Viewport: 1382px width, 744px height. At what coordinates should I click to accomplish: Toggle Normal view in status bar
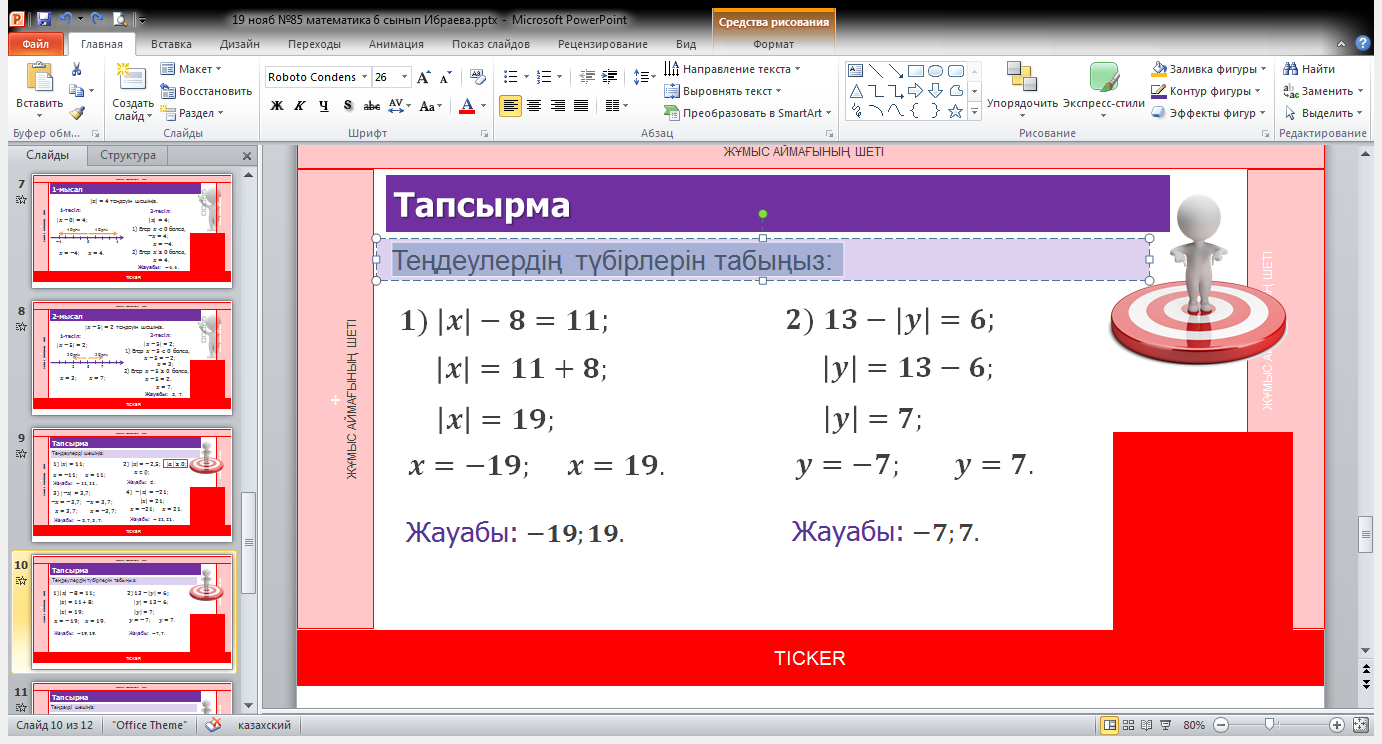[x=1109, y=725]
